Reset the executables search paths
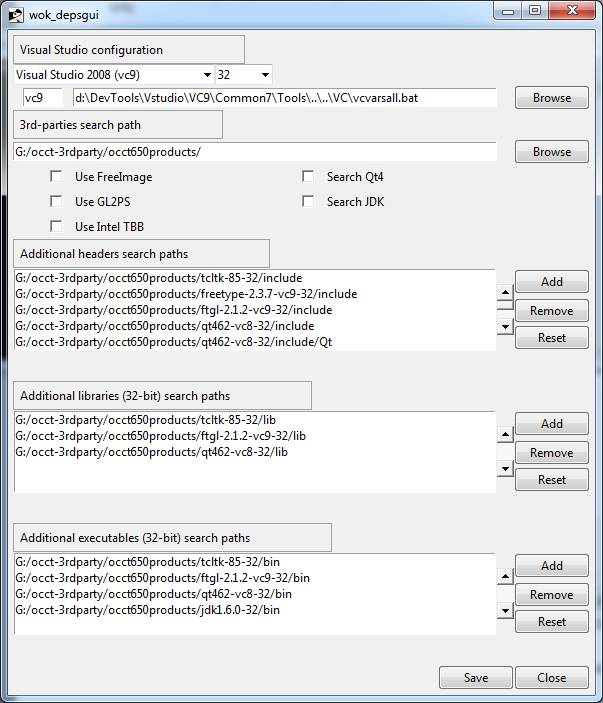This screenshot has height=703, width=603. (x=551, y=622)
